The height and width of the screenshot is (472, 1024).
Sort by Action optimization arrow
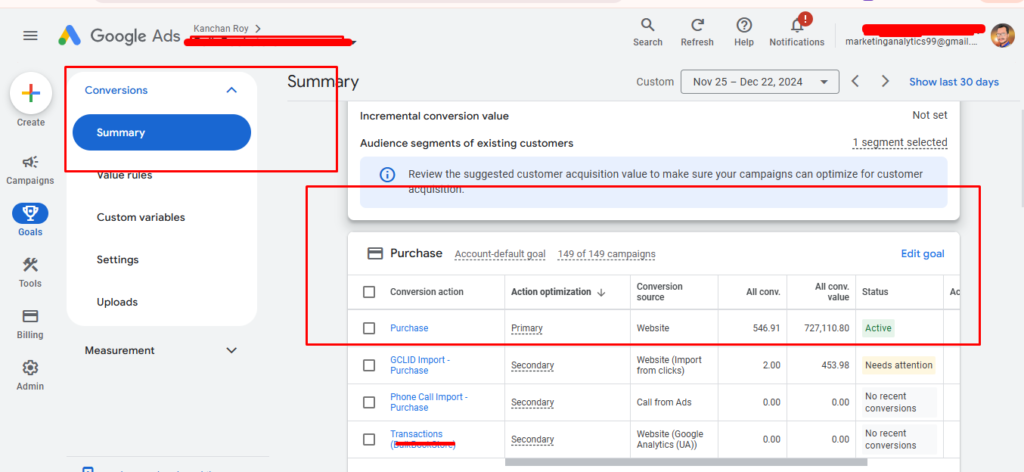point(601,292)
